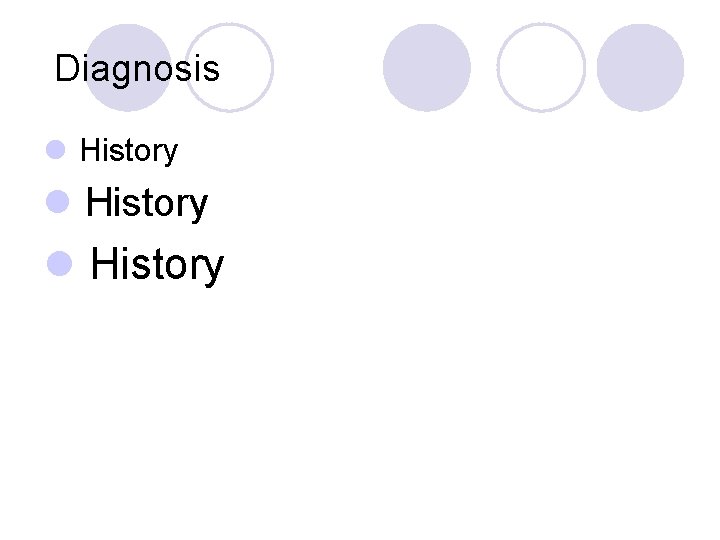Select the medium-sized "History" bullet text
Screen dimensions: 720x540
147,203
